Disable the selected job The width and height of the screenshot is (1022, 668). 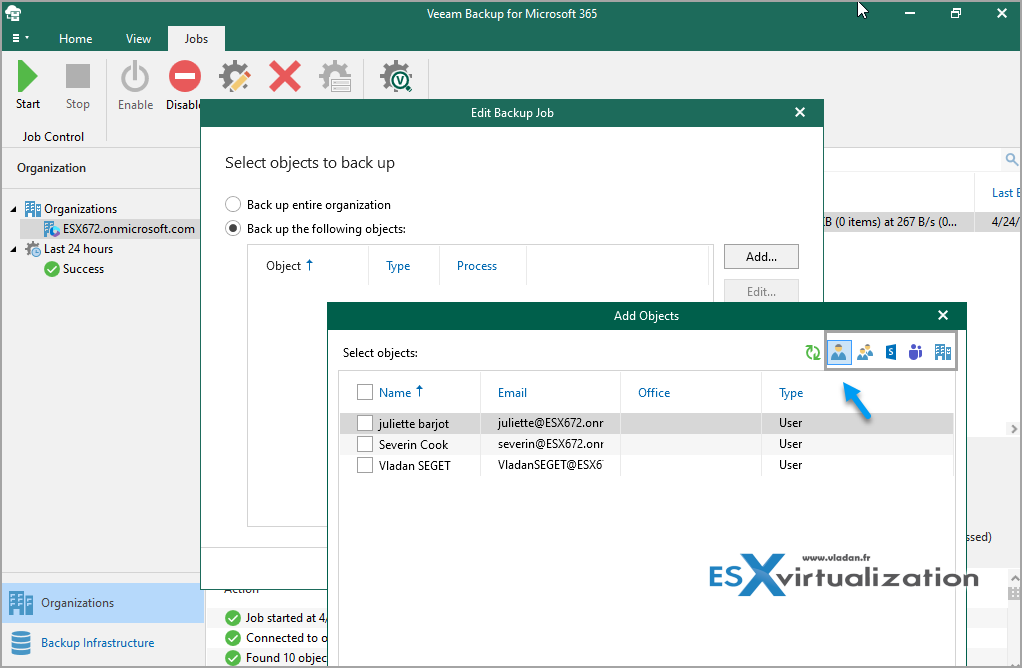(x=184, y=85)
